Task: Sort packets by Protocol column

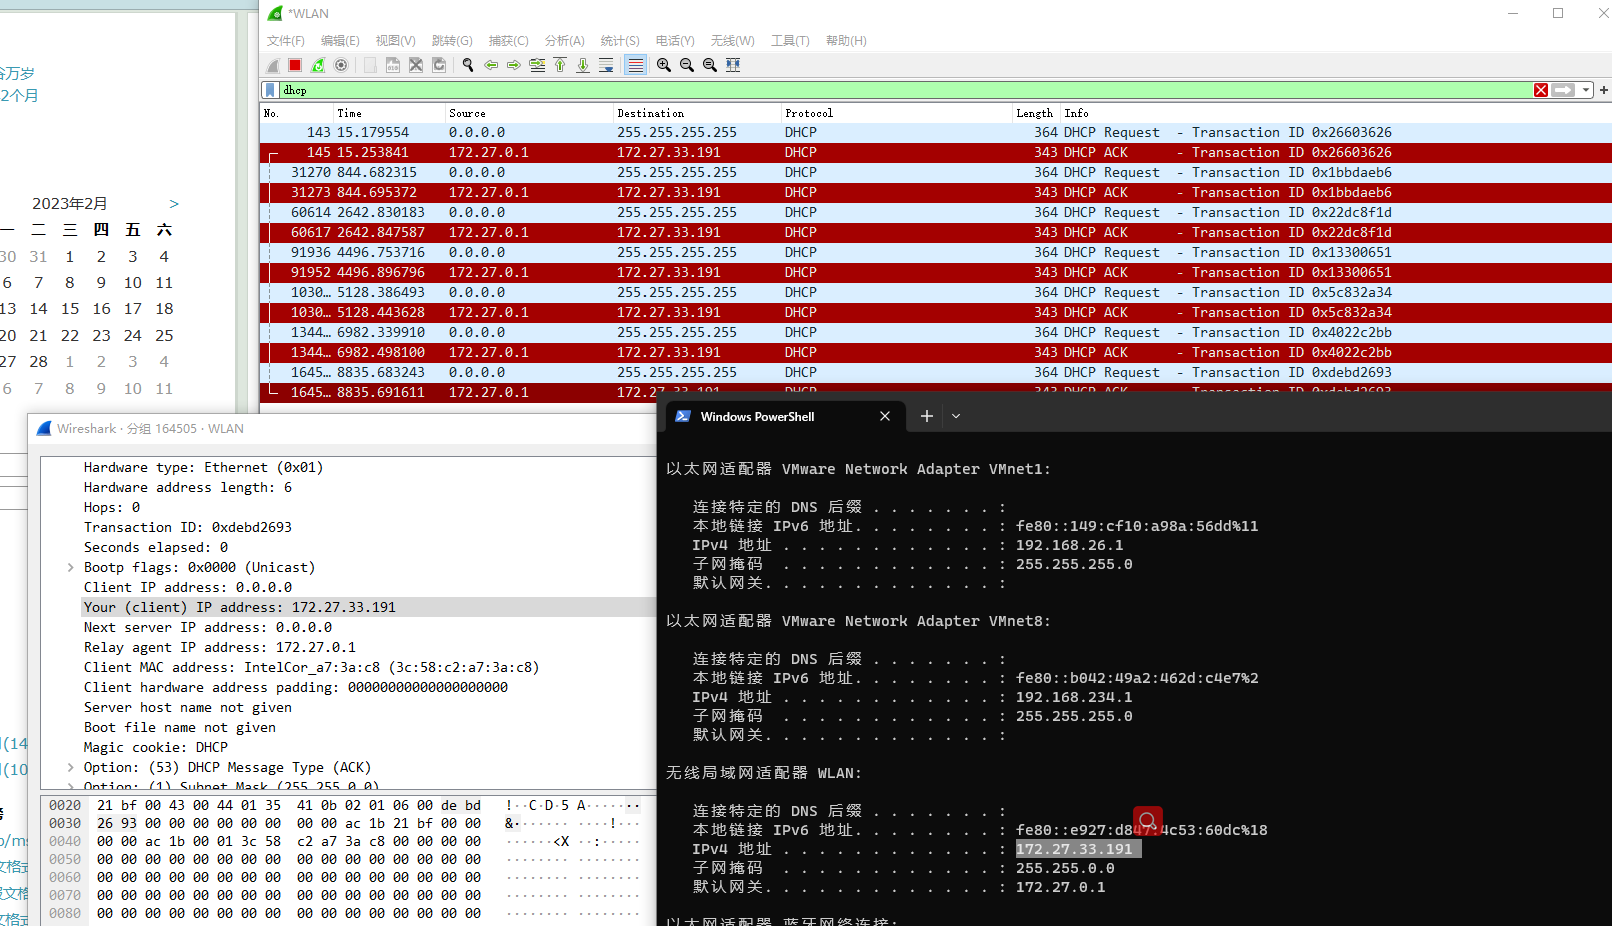Action: [896, 113]
